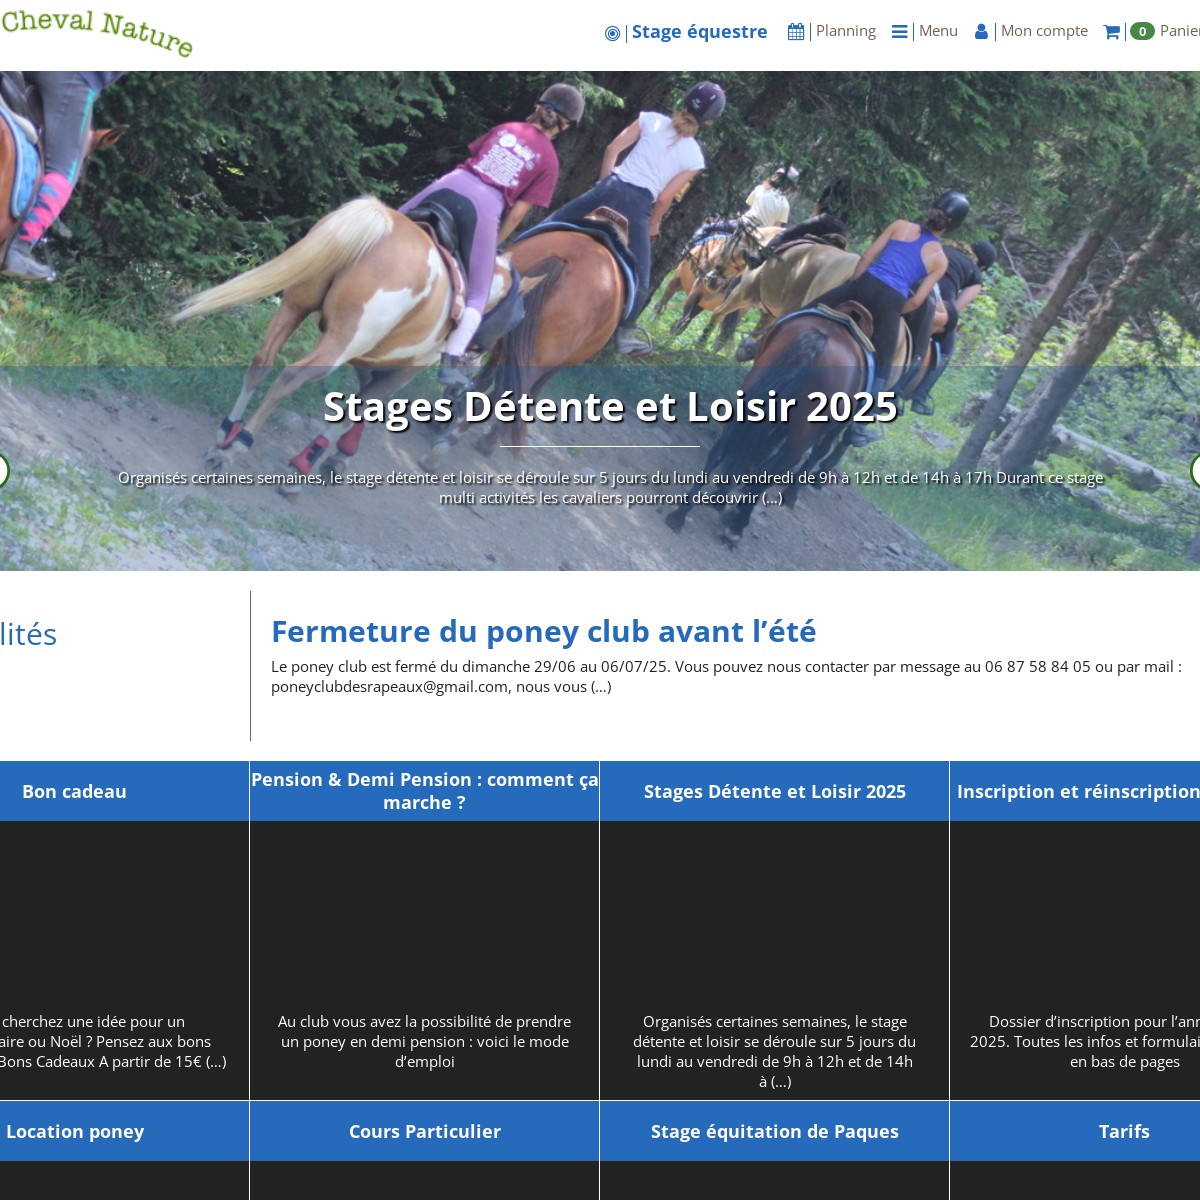
Task: Click the 'Dossier d'inscription' description text
Action: (x=1085, y=1041)
